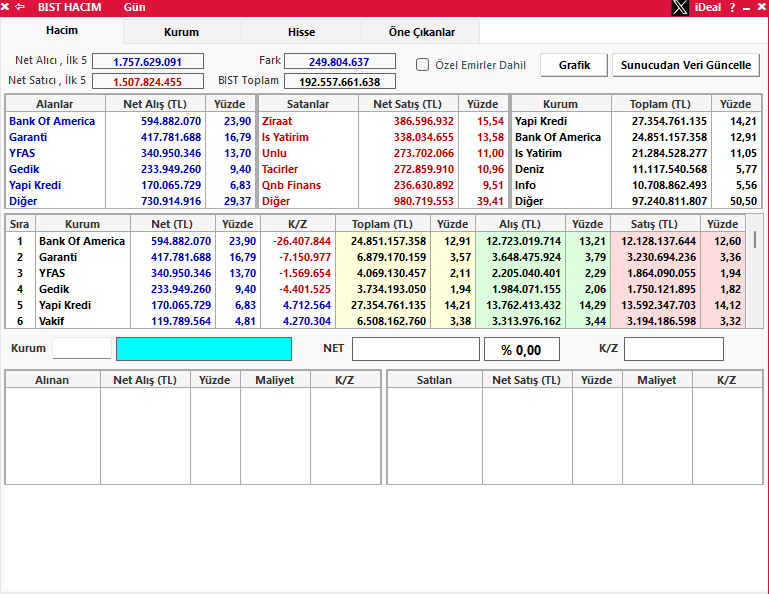Open the X (Twitter) icon in title bar
Viewport: 769px width, 594px height.
(x=680, y=7)
